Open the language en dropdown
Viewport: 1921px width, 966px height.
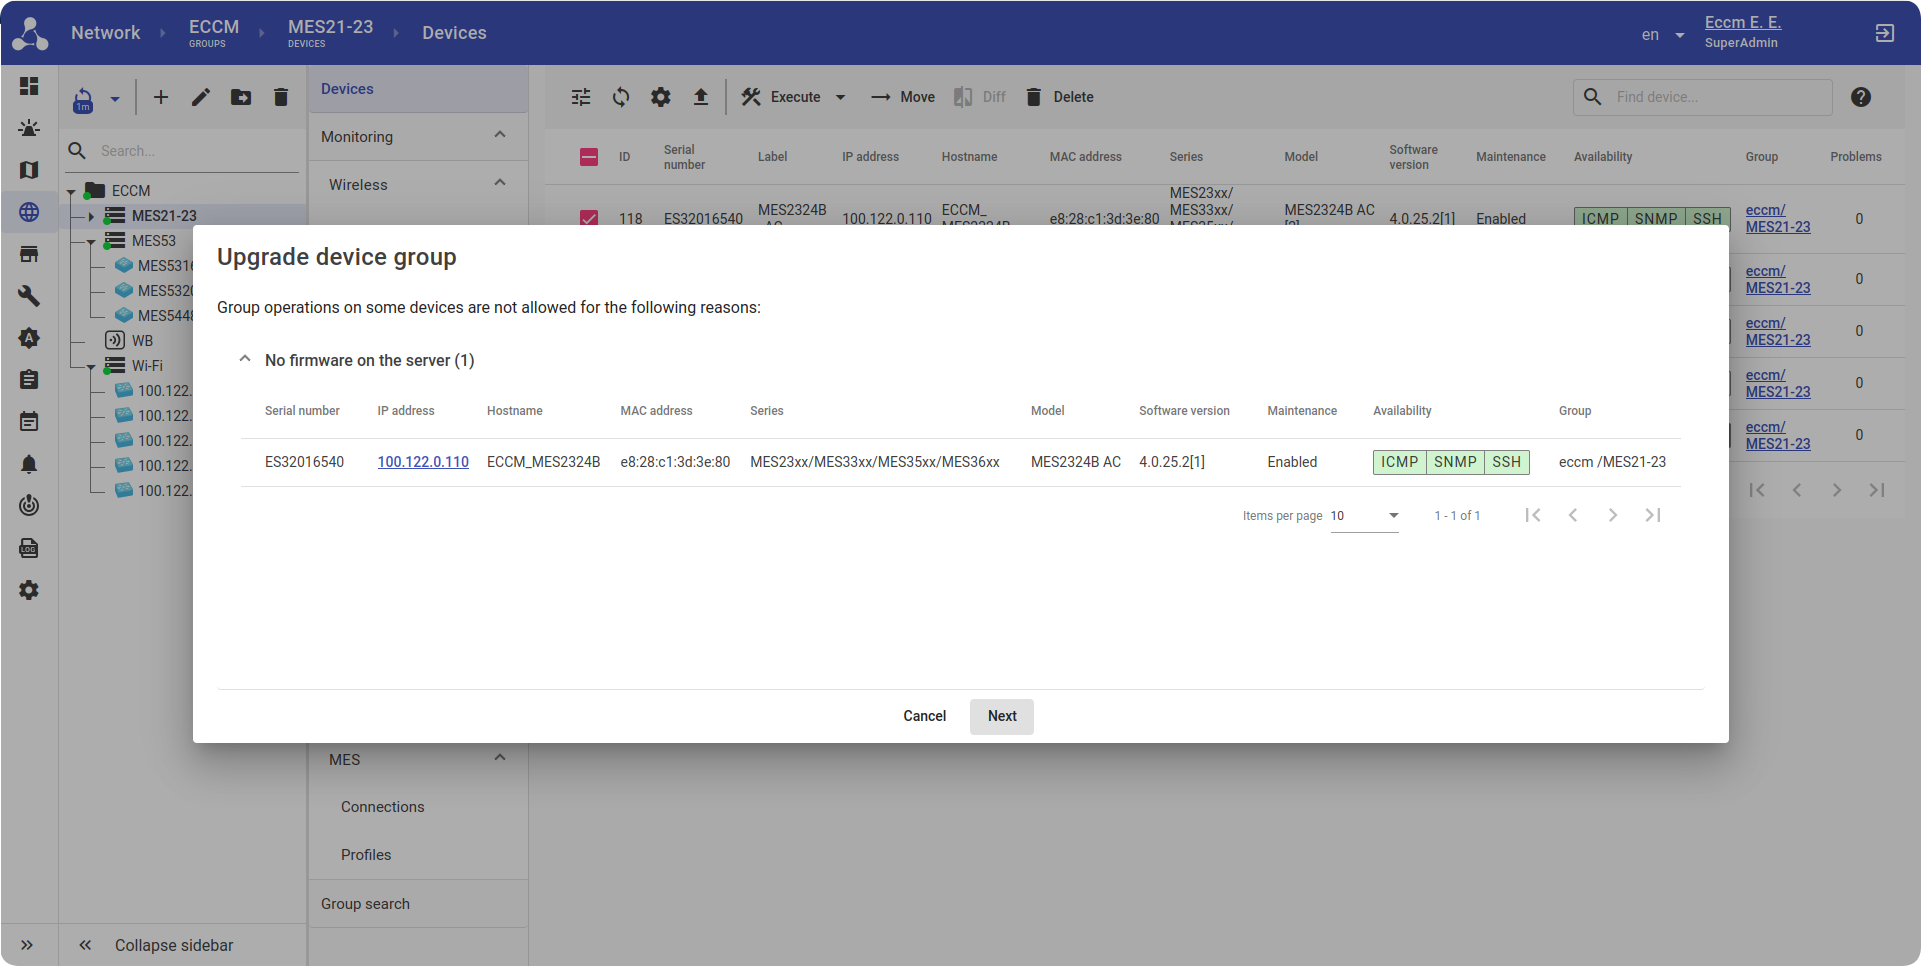1662,35
